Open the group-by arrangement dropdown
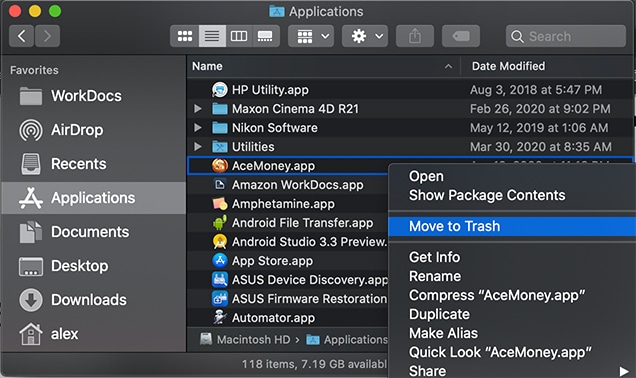Viewport: 636px width, 378px height. tap(311, 37)
